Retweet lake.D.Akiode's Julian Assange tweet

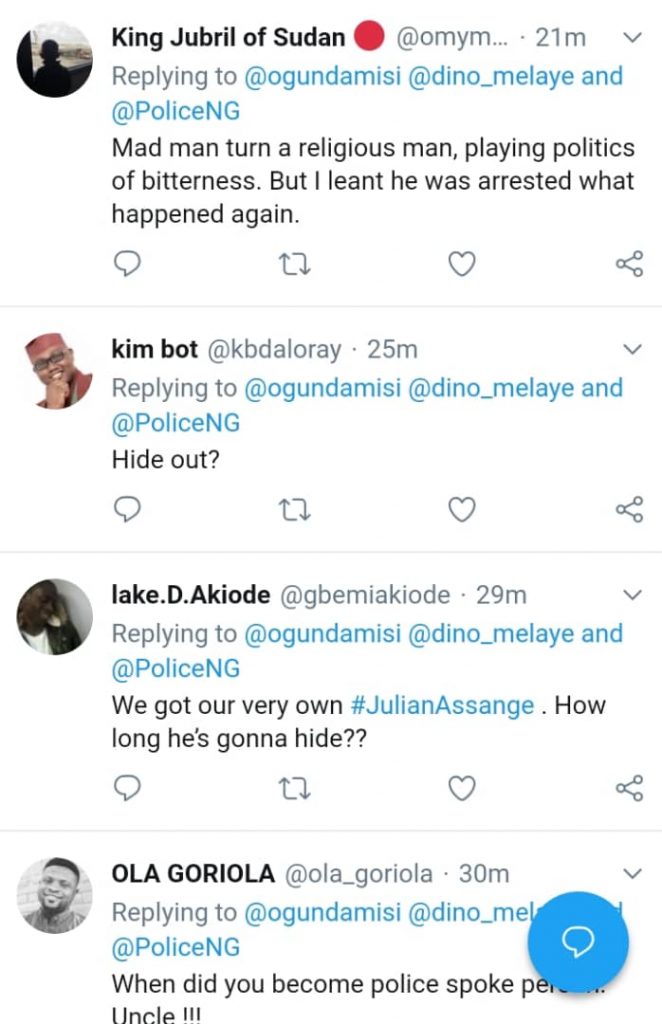pos(293,788)
